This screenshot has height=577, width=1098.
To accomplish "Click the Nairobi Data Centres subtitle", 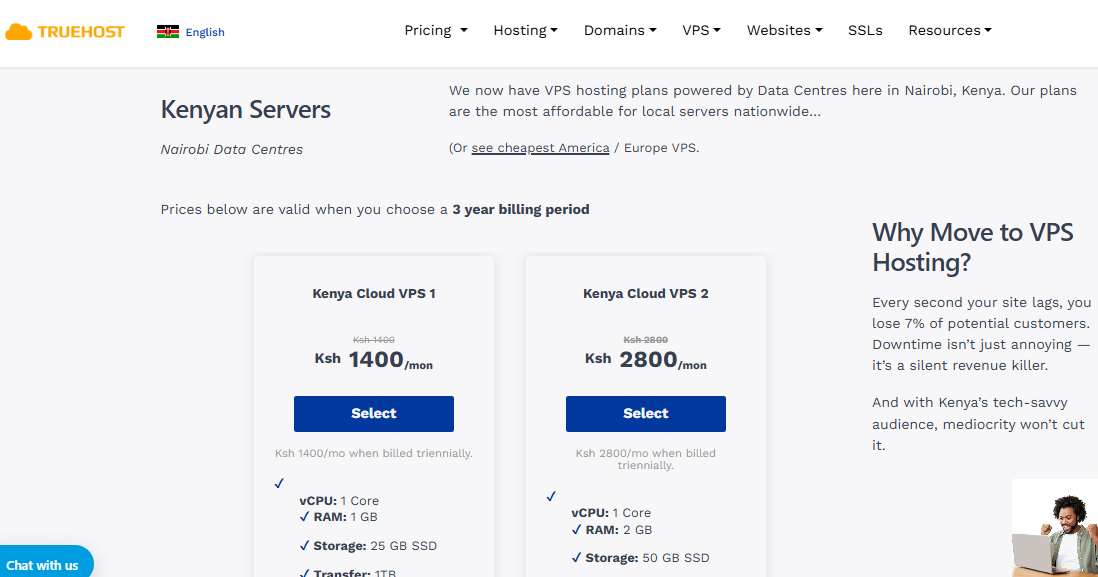I will pos(232,149).
